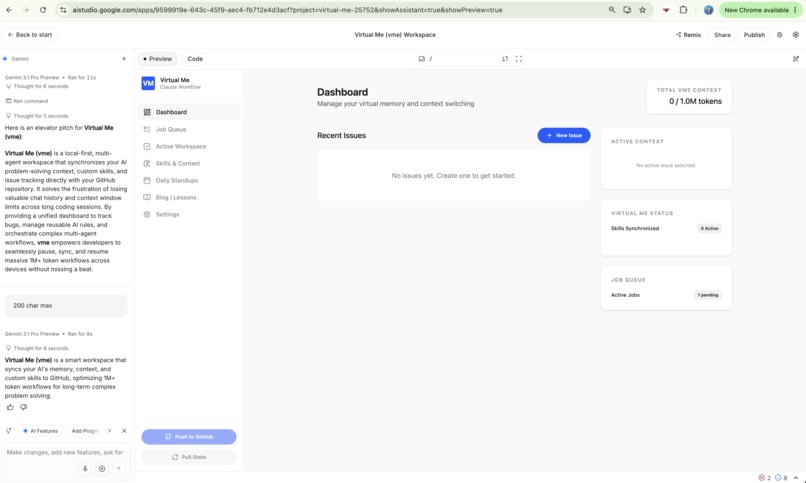Switch to the Code tab
This screenshot has height=483, width=806.
(195, 59)
